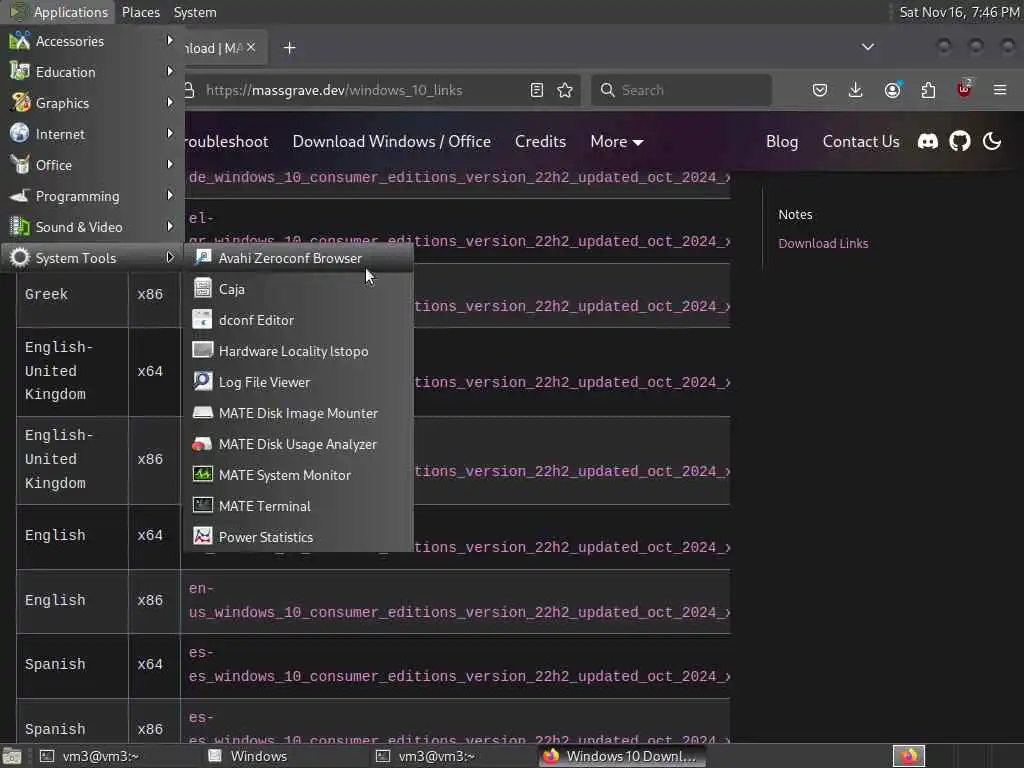The width and height of the screenshot is (1024, 768).
Task: Open Log File Viewer
Action: tap(298, 382)
